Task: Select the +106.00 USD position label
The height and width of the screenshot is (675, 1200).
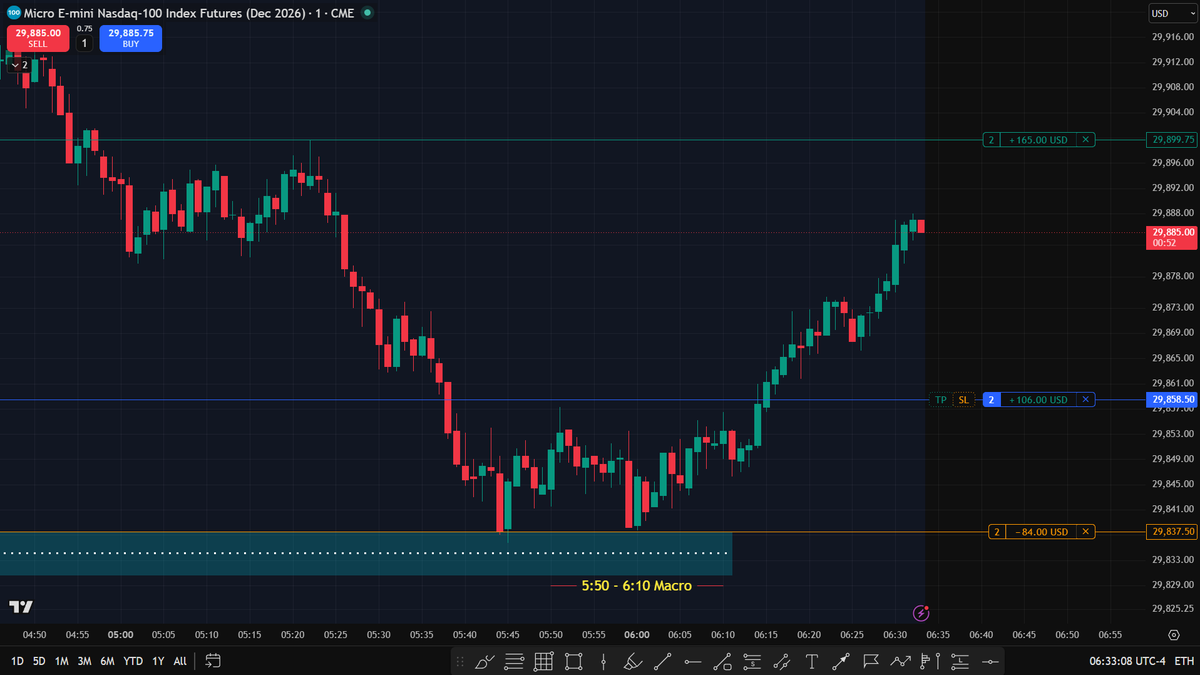Action: point(1039,400)
